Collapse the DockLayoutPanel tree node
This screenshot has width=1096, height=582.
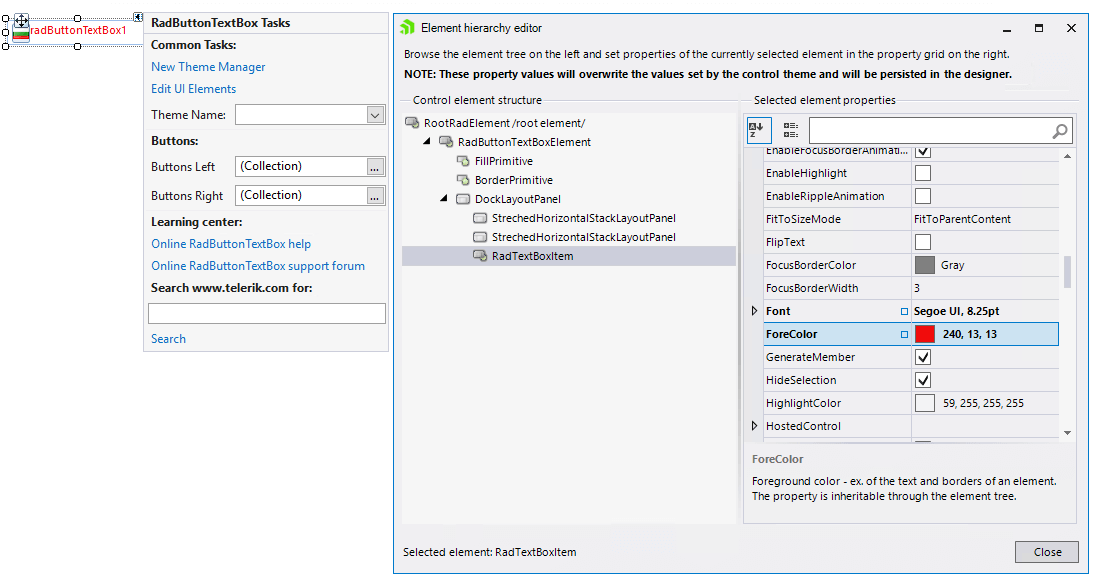[x=444, y=199]
